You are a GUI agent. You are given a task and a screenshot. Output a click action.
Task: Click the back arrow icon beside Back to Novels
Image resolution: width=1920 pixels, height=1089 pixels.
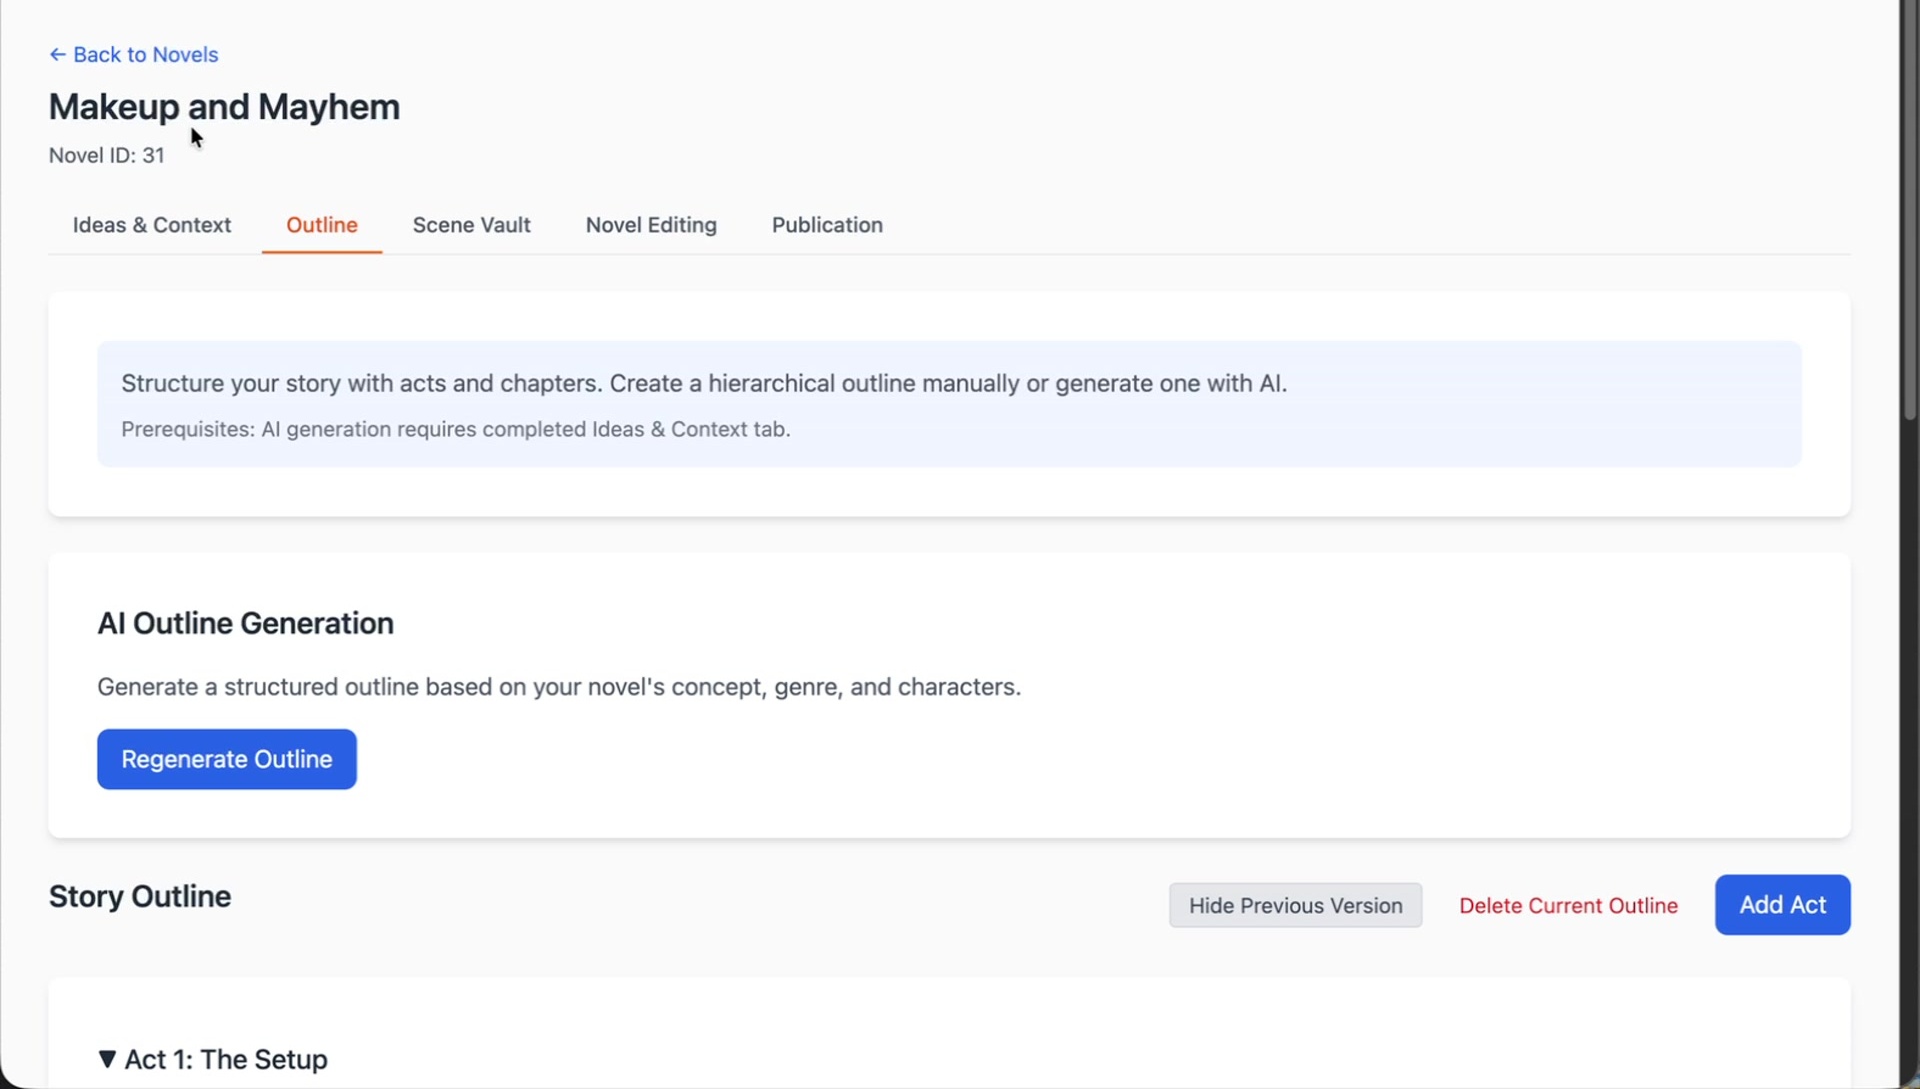click(x=58, y=55)
